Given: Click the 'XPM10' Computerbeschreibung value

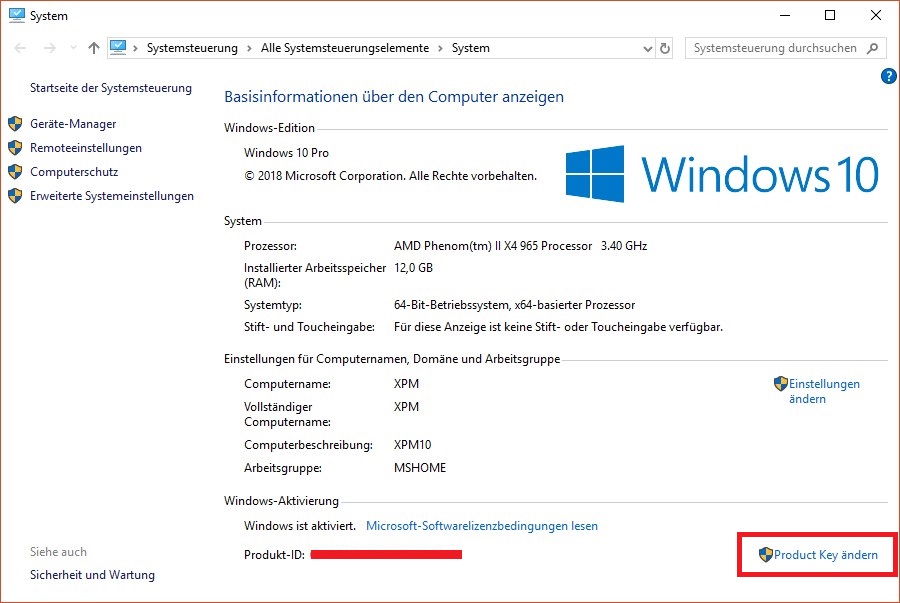Looking at the screenshot, I should tap(412, 445).
